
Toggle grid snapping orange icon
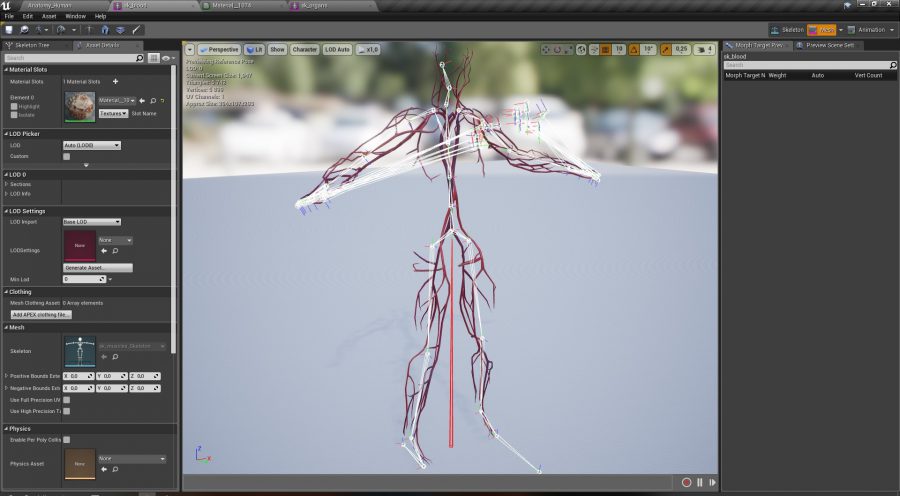pyautogui.click(x=606, y=50)
